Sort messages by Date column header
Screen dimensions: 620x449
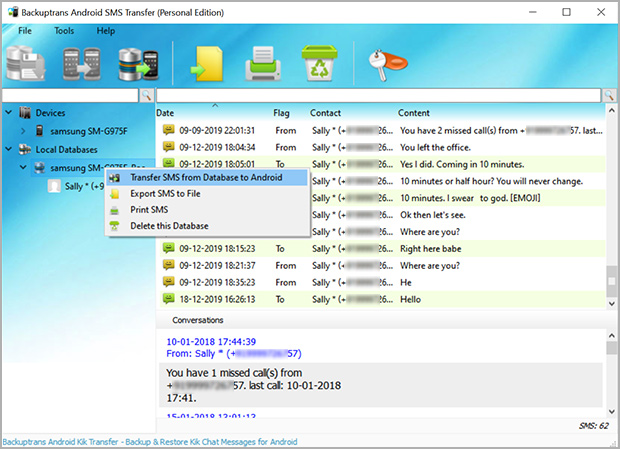[165, 113]
